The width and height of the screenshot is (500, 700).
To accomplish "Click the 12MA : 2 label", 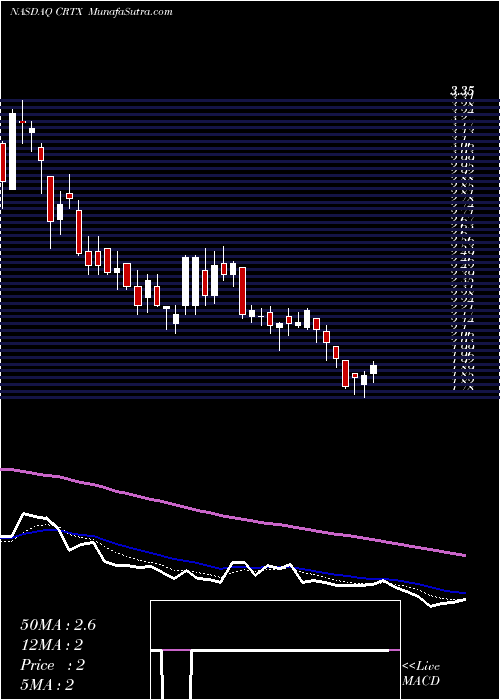I will [51, 645].
